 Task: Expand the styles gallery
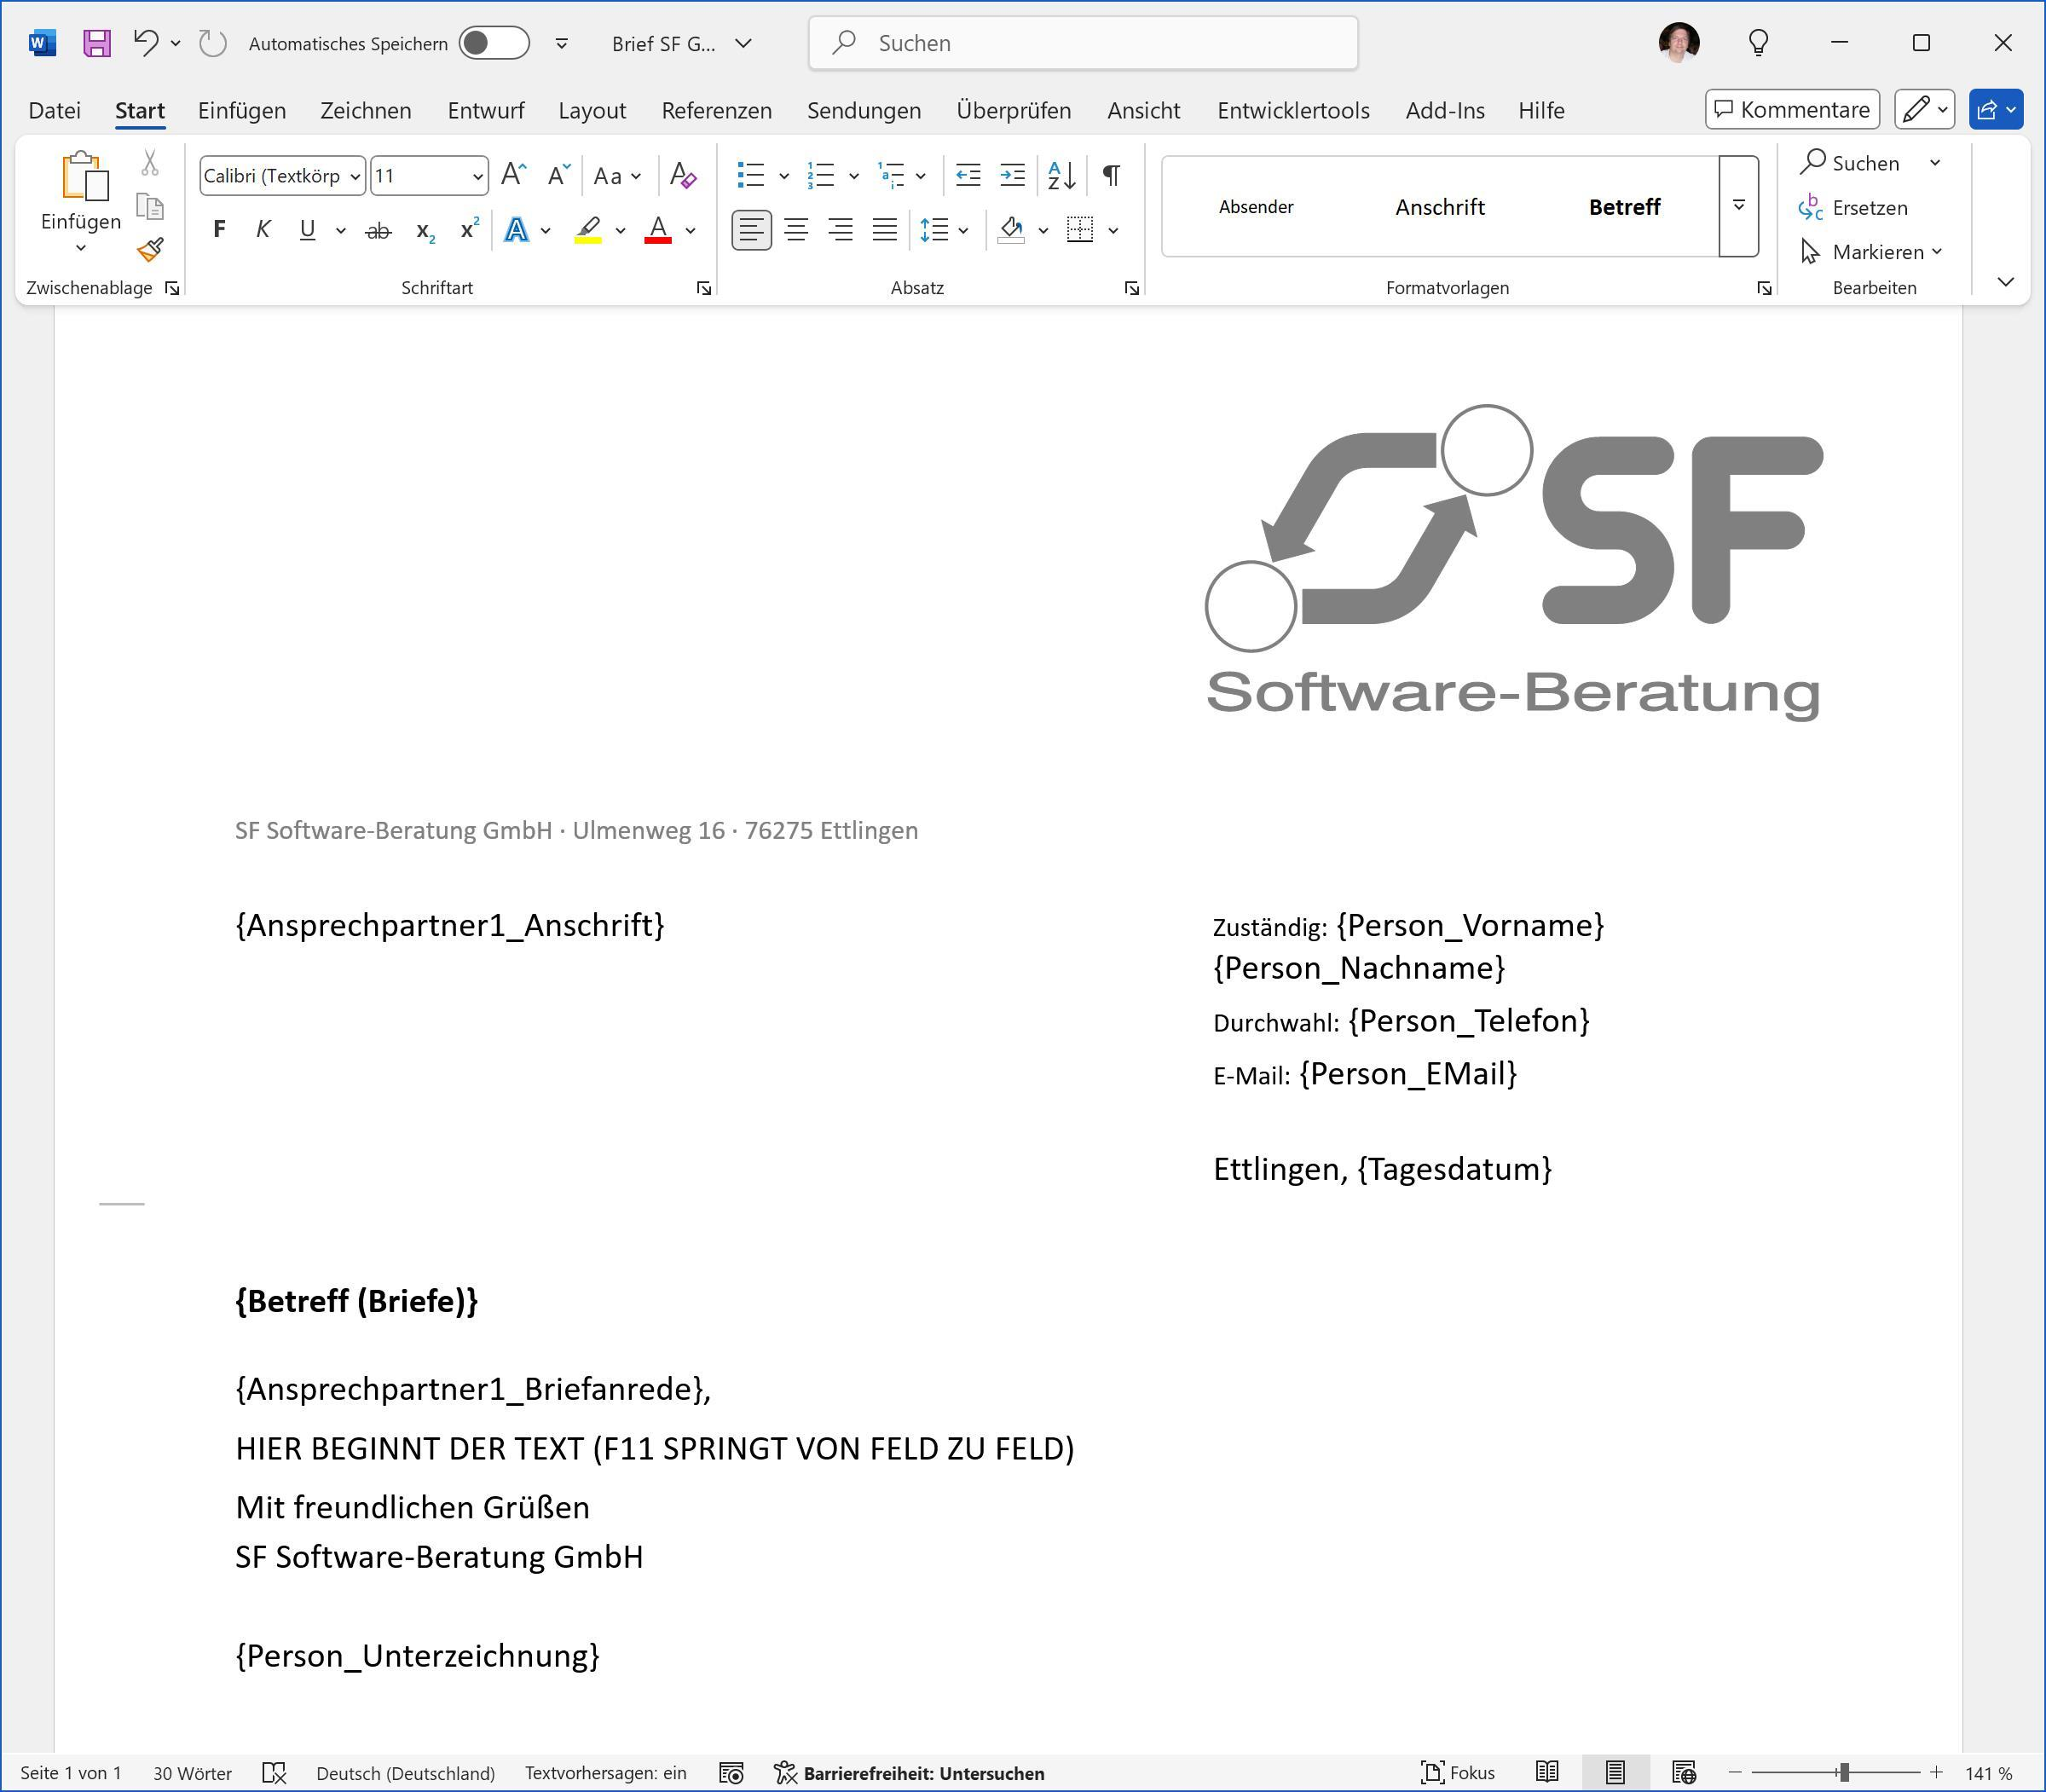[x=1739, y=205]
